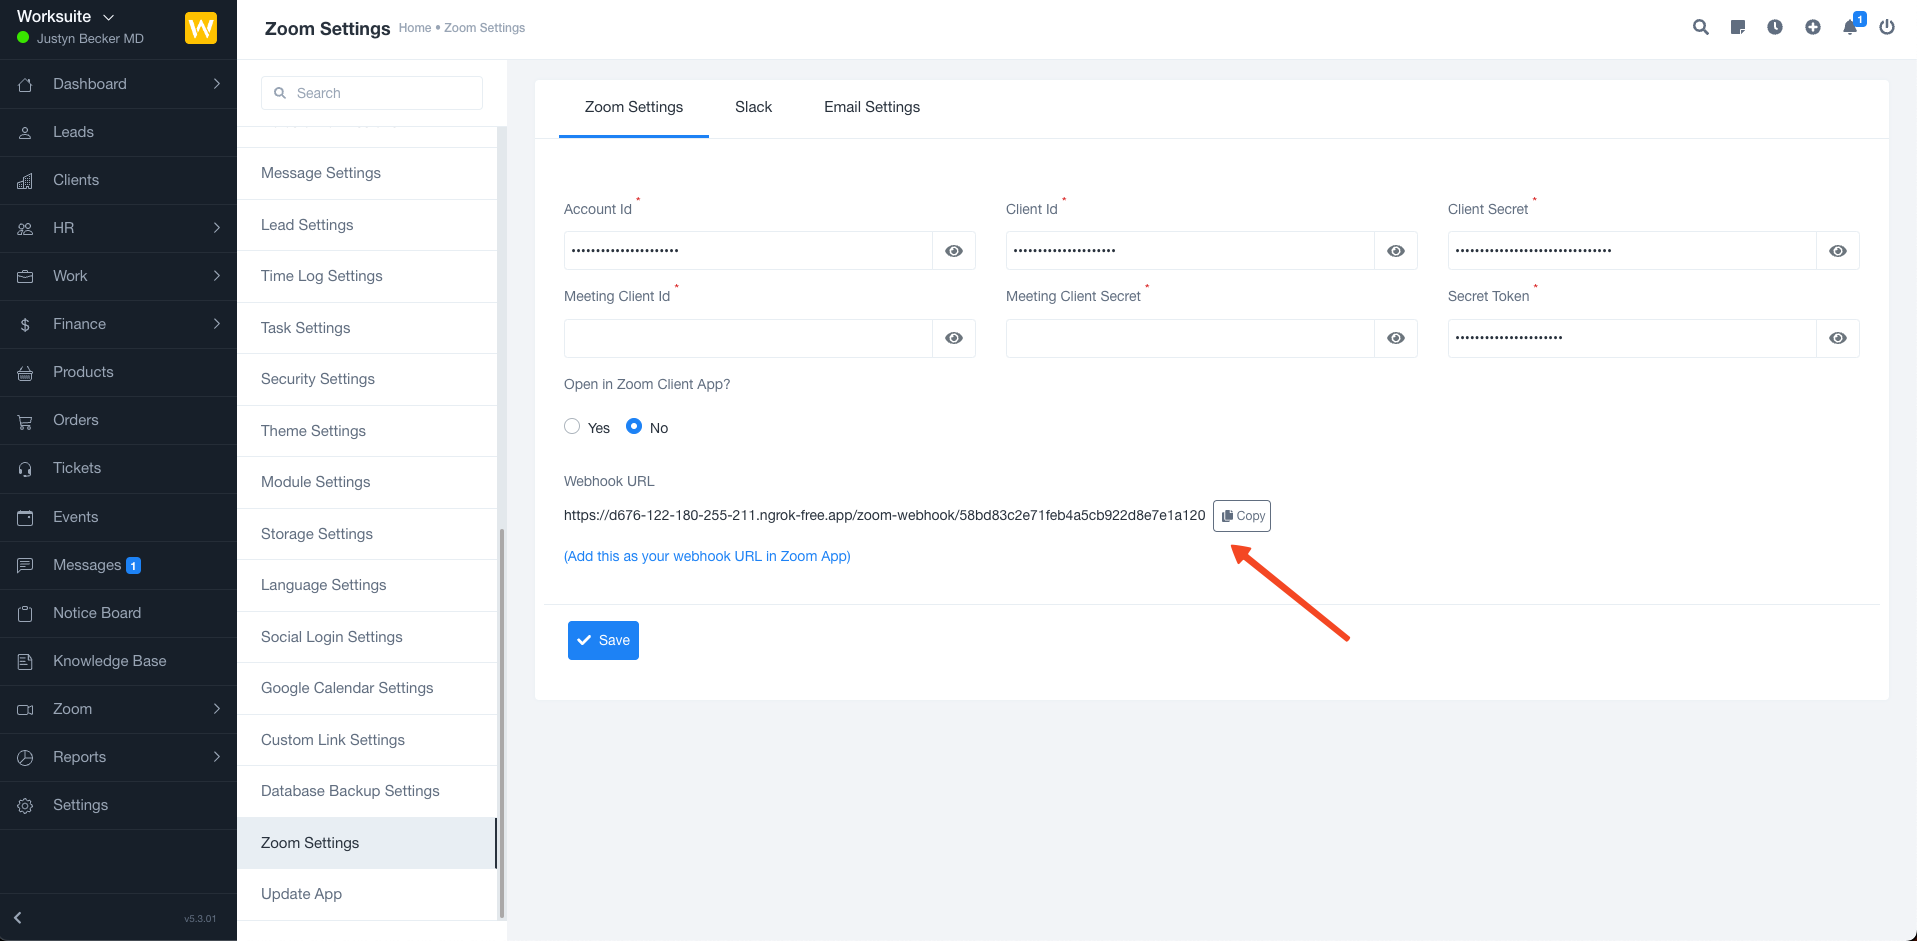Open Update App settings item
This screenshot has width=1917, height=941.
point(367,894)
